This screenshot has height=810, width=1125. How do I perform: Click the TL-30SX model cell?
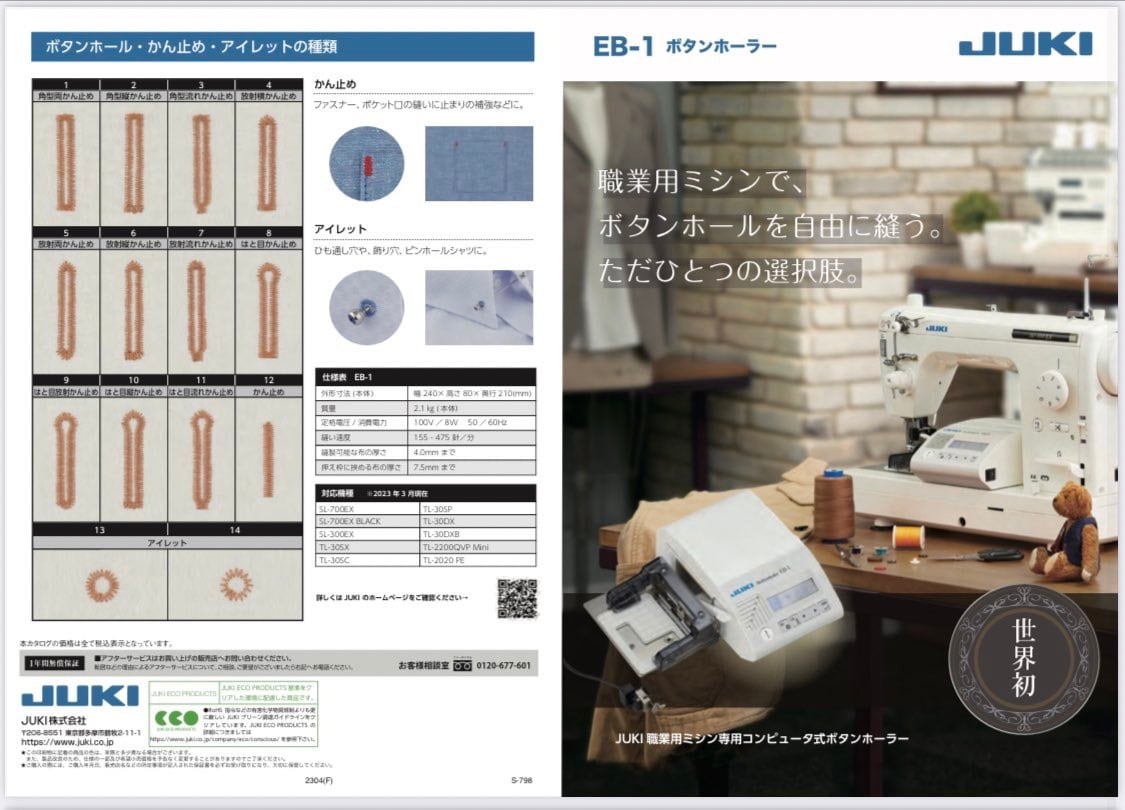[367, 547]
